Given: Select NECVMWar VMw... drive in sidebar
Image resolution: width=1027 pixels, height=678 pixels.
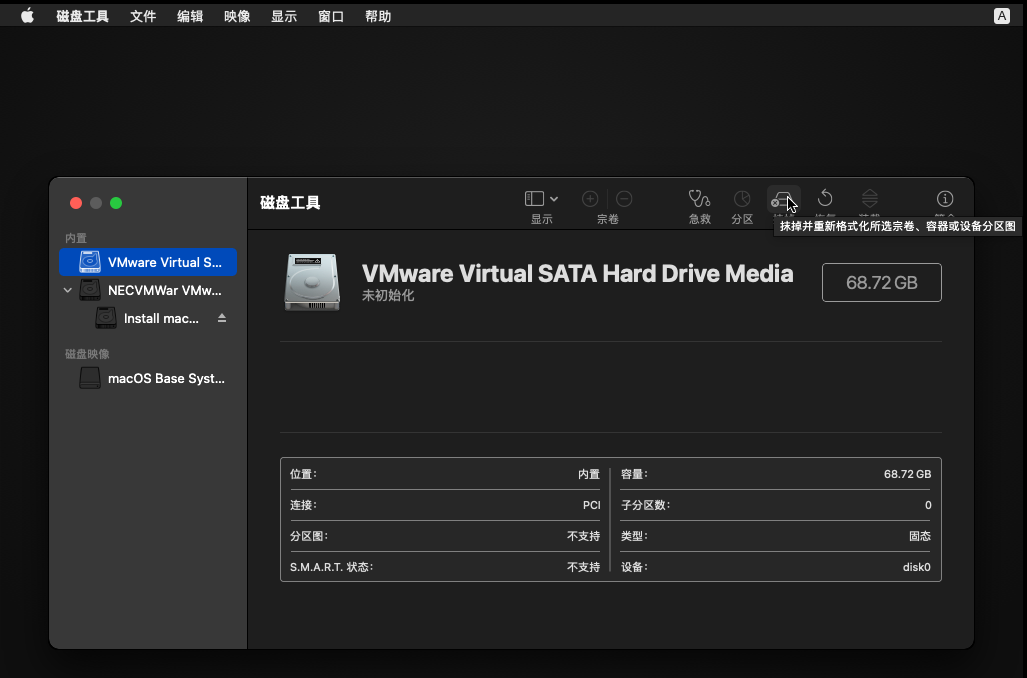Looking at the screenshot, I should [148, 290].
